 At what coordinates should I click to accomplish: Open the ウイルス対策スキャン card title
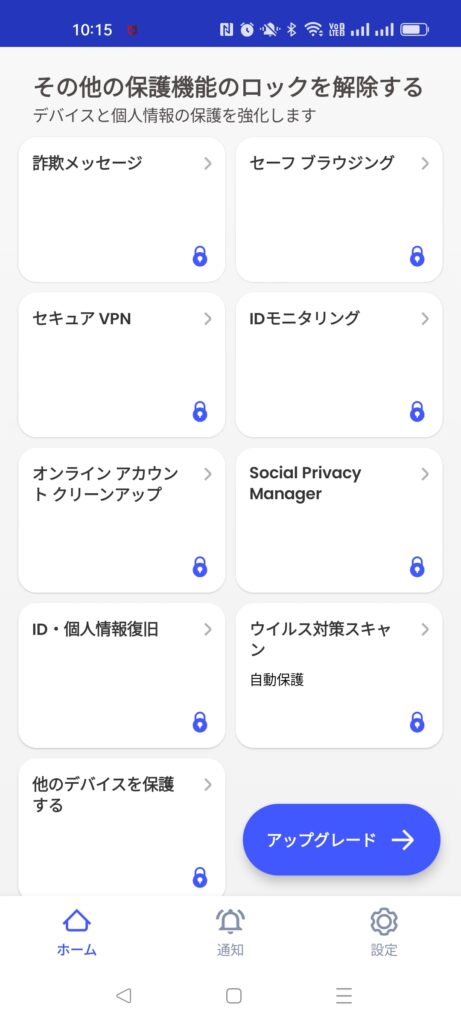pyautogui.click(x=320, y=639)
